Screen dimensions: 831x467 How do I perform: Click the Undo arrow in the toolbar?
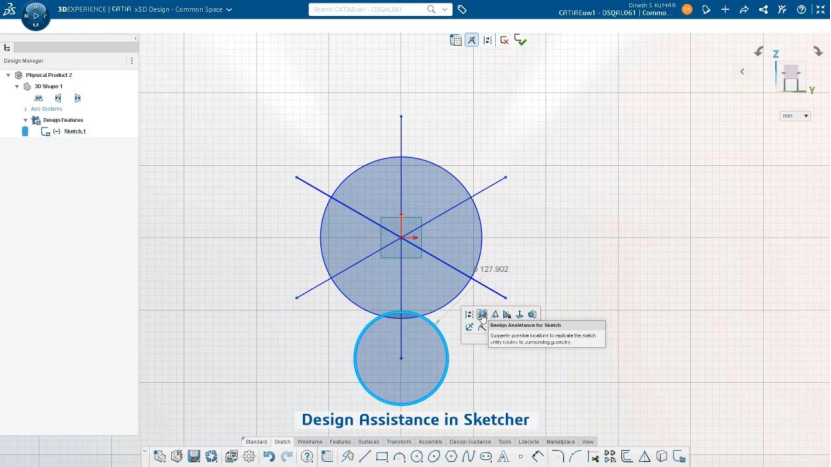[x=269, y=456]
